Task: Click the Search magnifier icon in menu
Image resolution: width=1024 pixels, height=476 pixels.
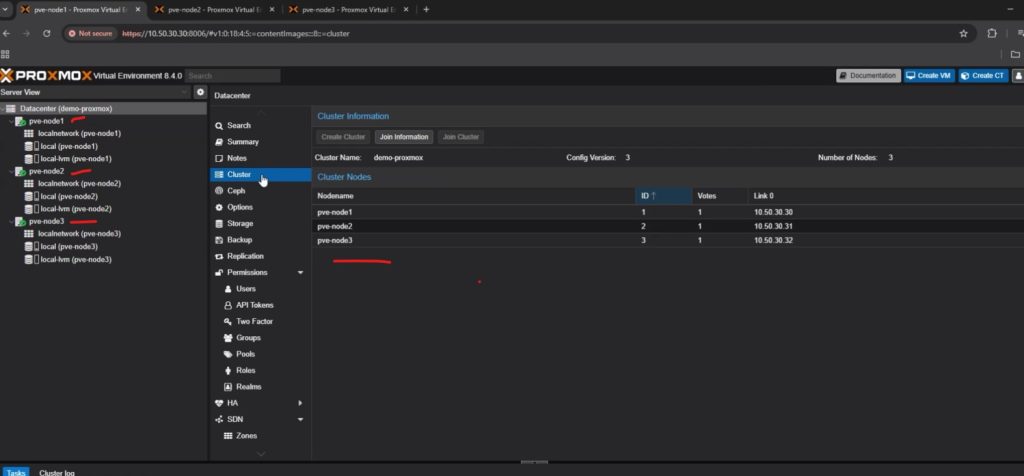Action: click(x=219, y=125)
